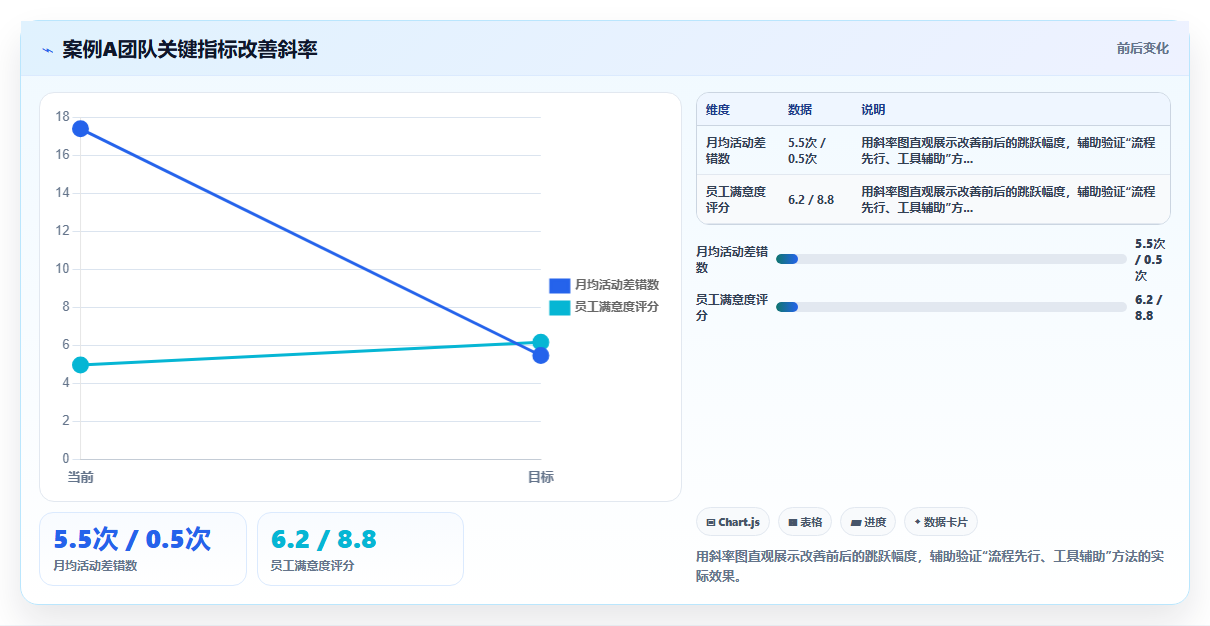Select the 5.5次 / 0.5次 data card
Screen dimensions: 1210x626
tap(143, 549)
